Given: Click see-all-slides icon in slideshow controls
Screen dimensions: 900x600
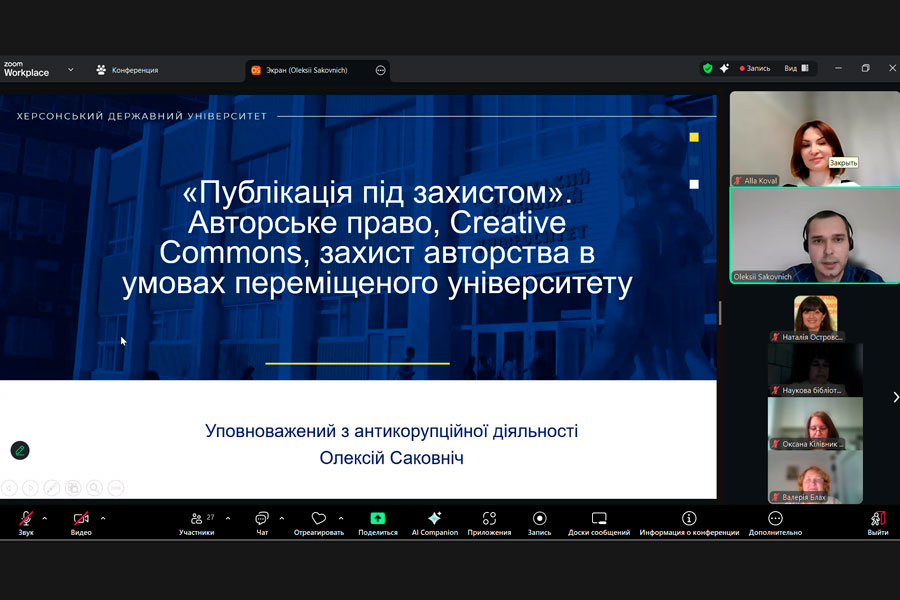Looking at the screenshot, I should click(73, 488).
